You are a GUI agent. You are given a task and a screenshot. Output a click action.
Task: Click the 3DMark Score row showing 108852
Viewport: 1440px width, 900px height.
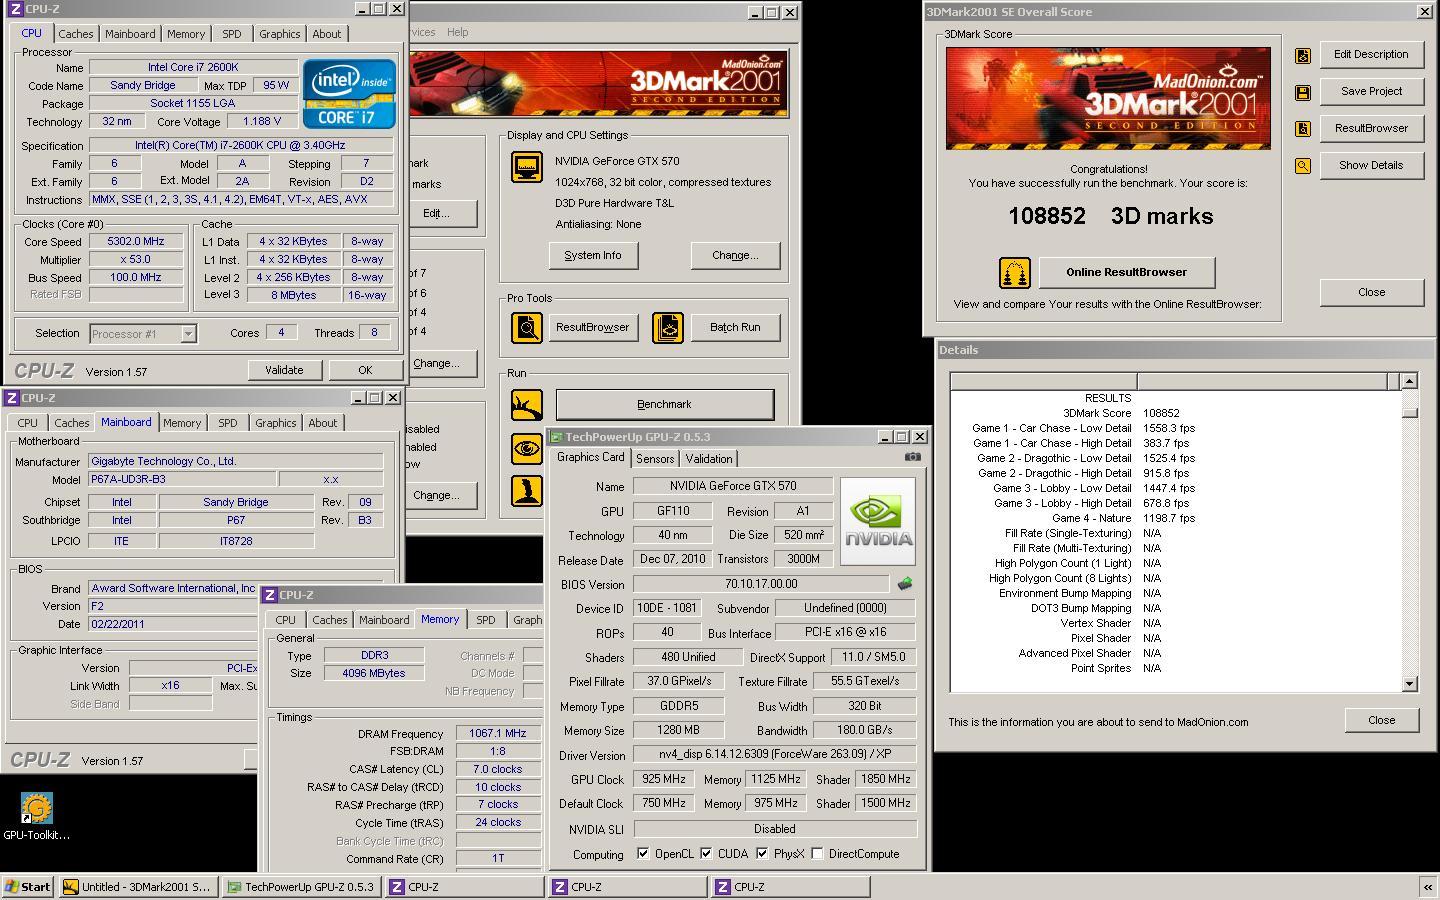[1176, 413]
